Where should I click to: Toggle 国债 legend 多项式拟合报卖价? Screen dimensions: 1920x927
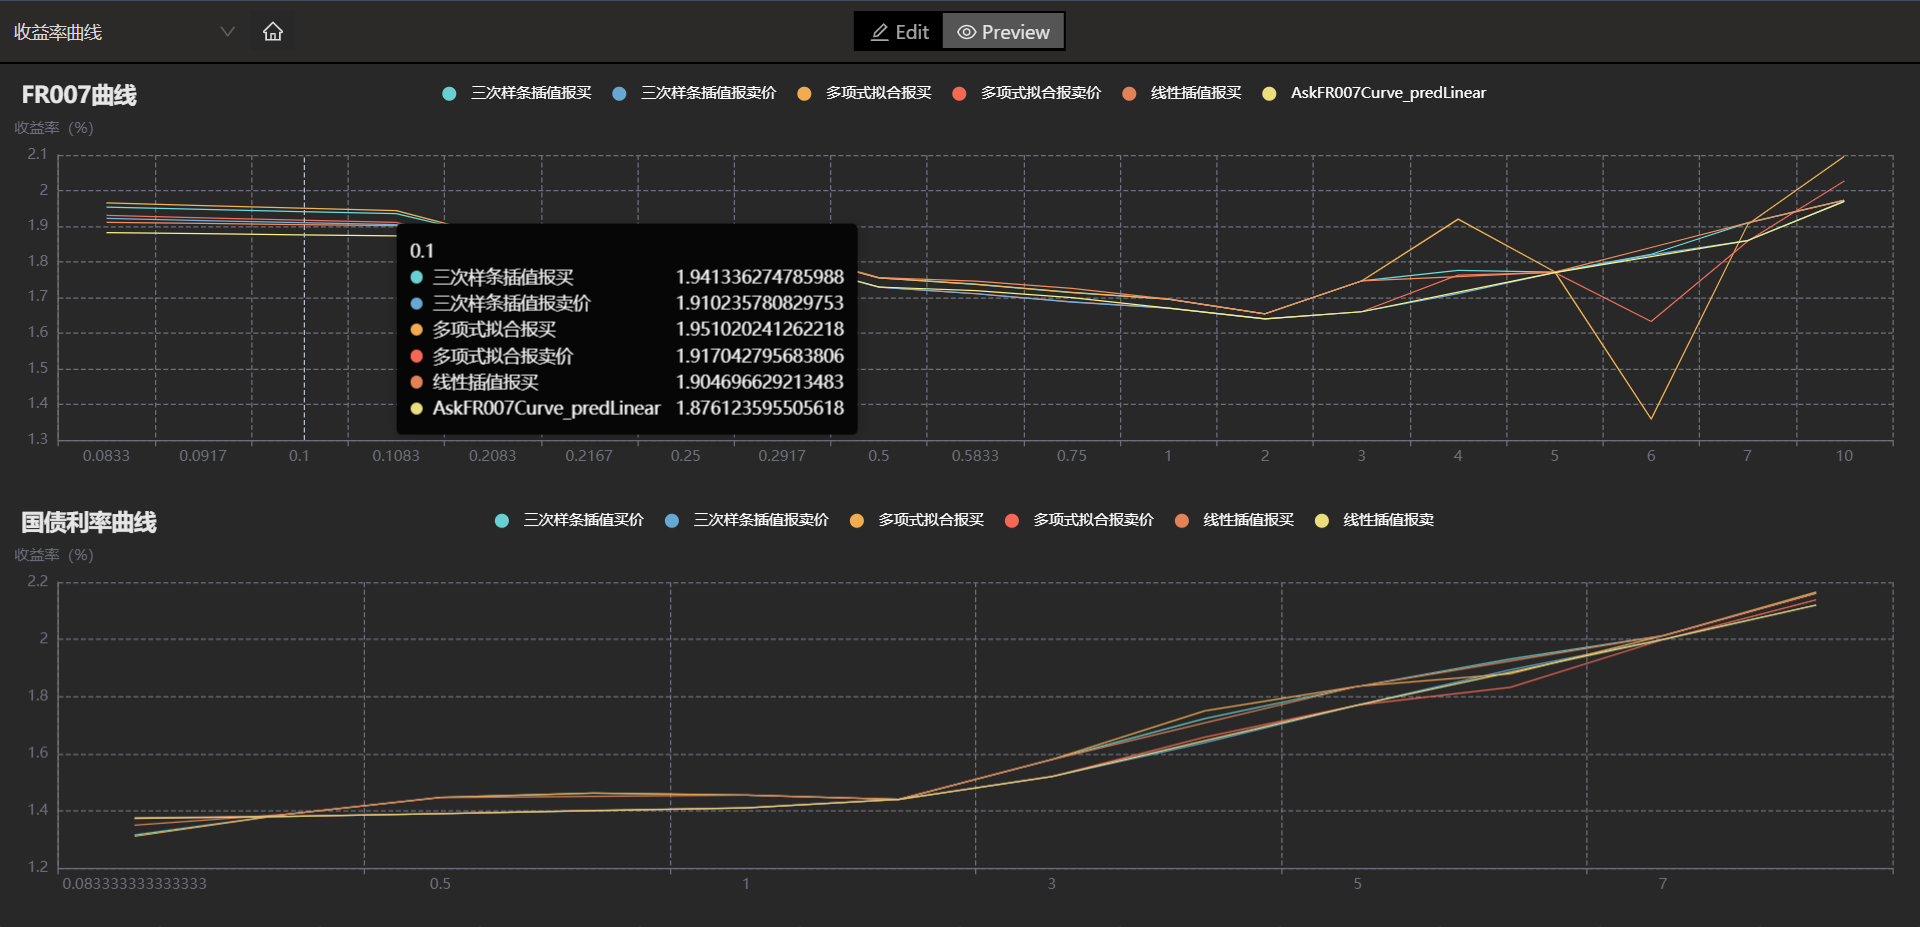click(x=1079, y=520)
